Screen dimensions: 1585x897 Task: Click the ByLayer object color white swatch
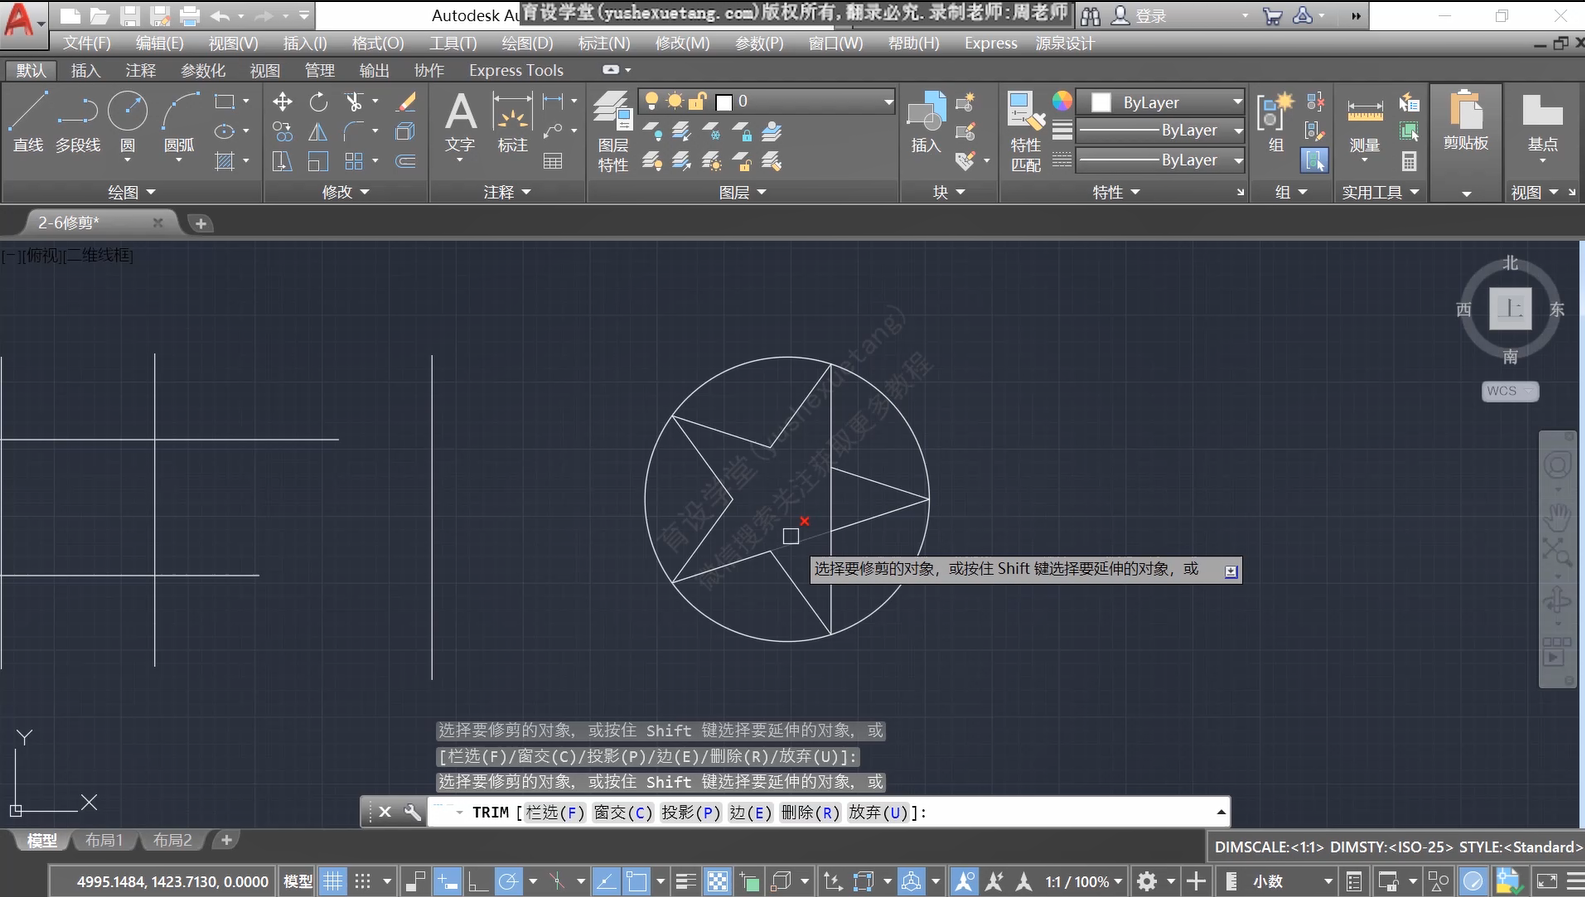click(1102, 102)
